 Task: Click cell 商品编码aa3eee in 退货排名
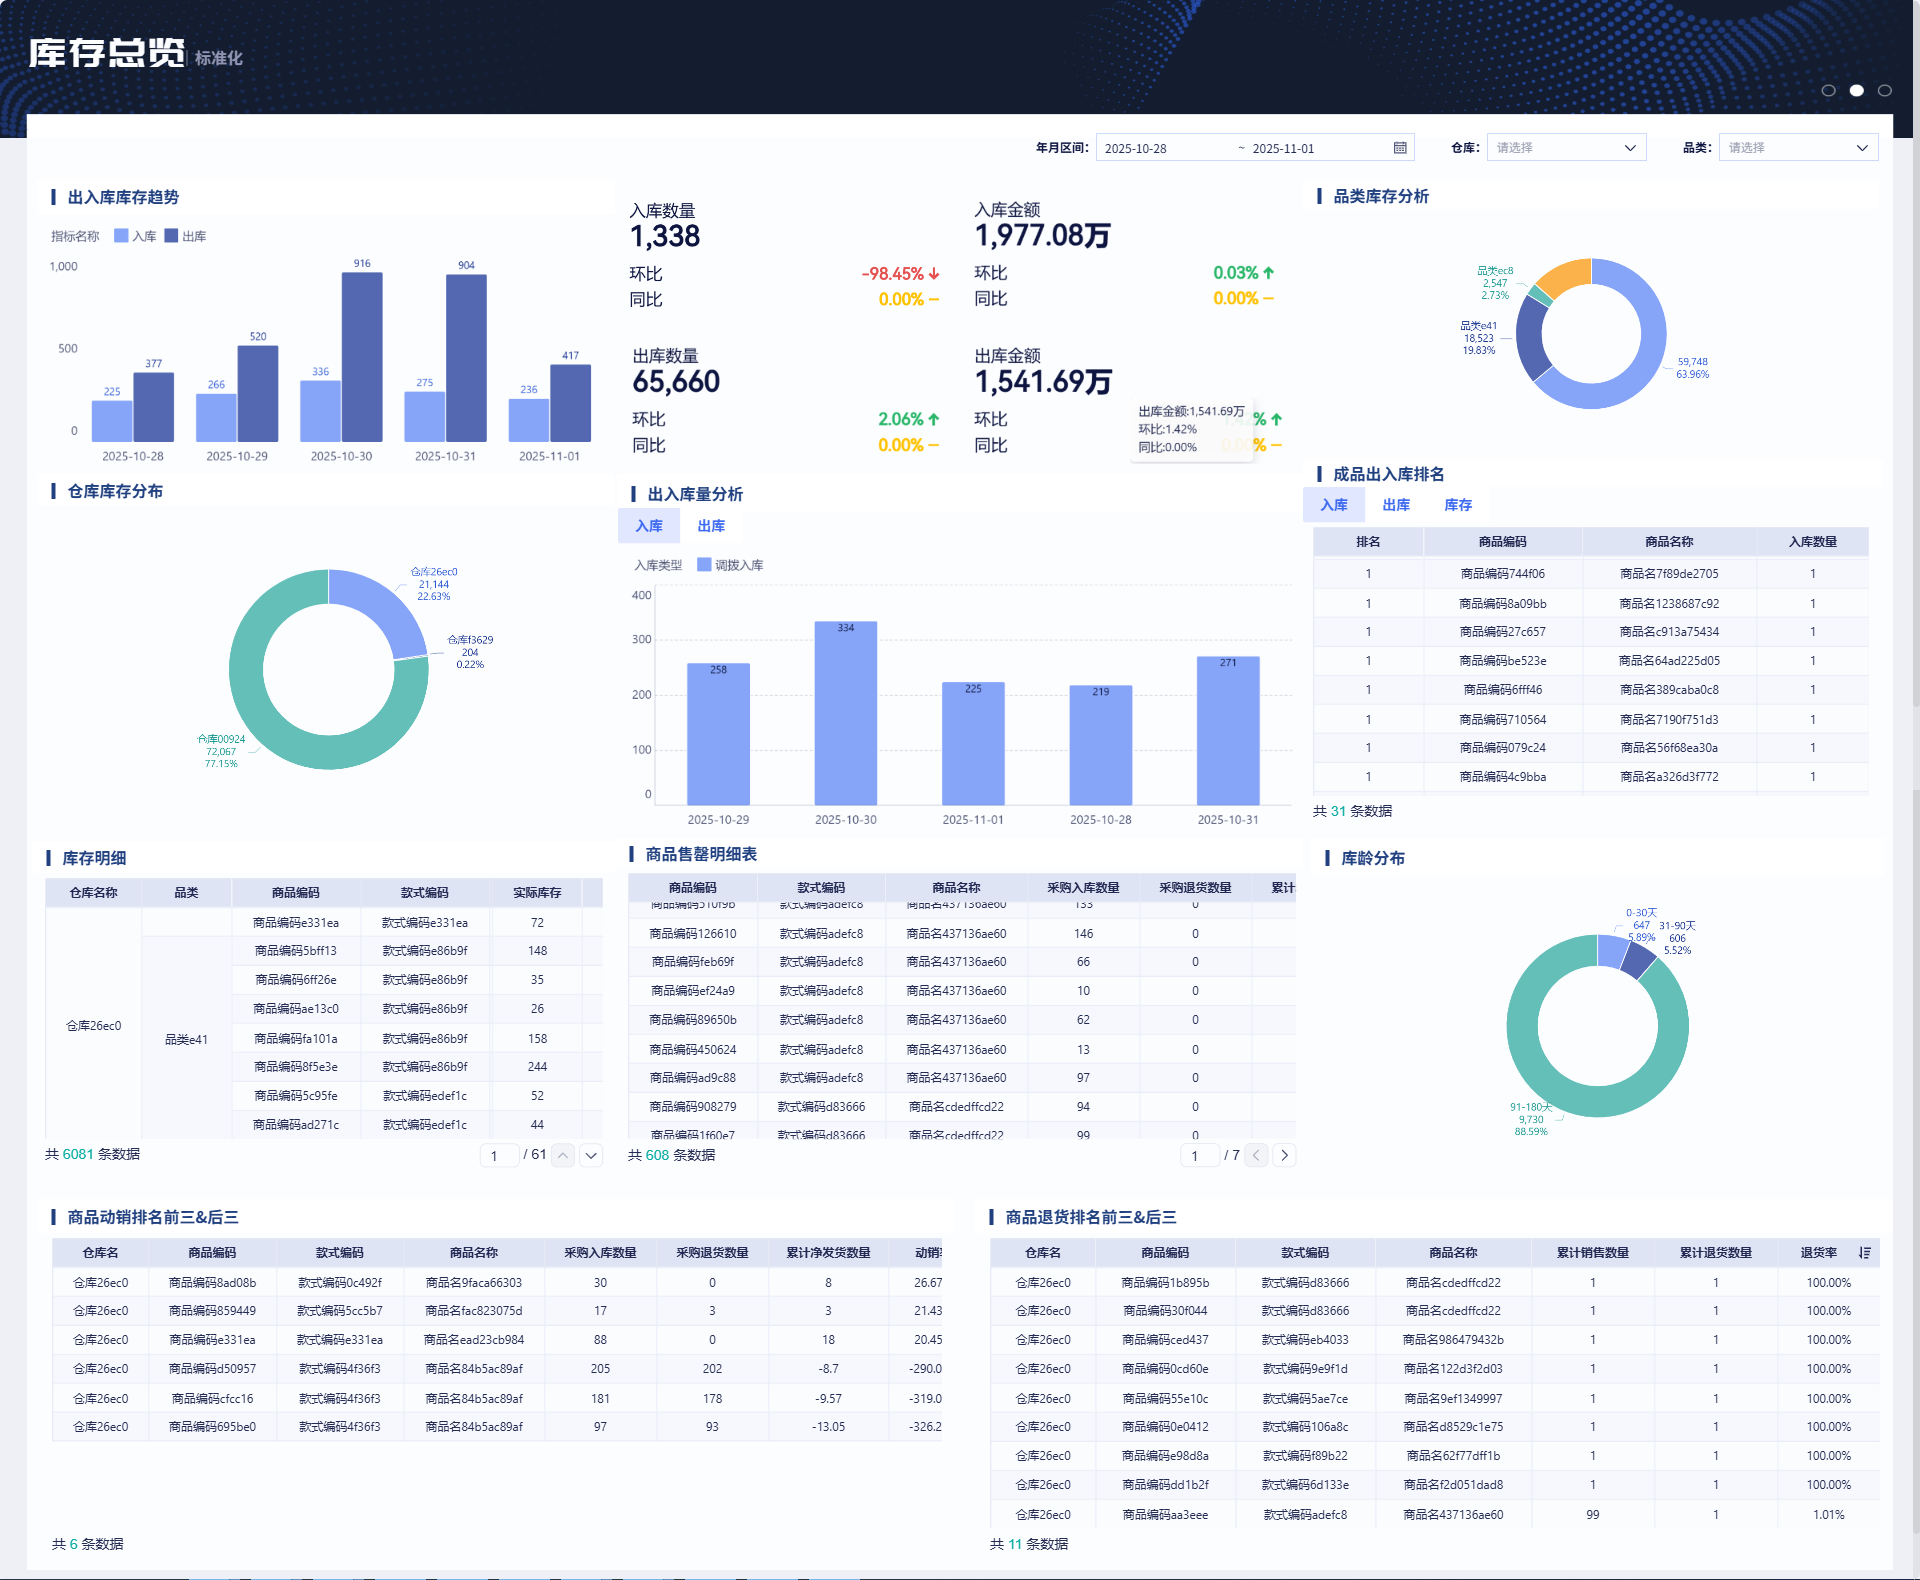pos(1165,1515)
